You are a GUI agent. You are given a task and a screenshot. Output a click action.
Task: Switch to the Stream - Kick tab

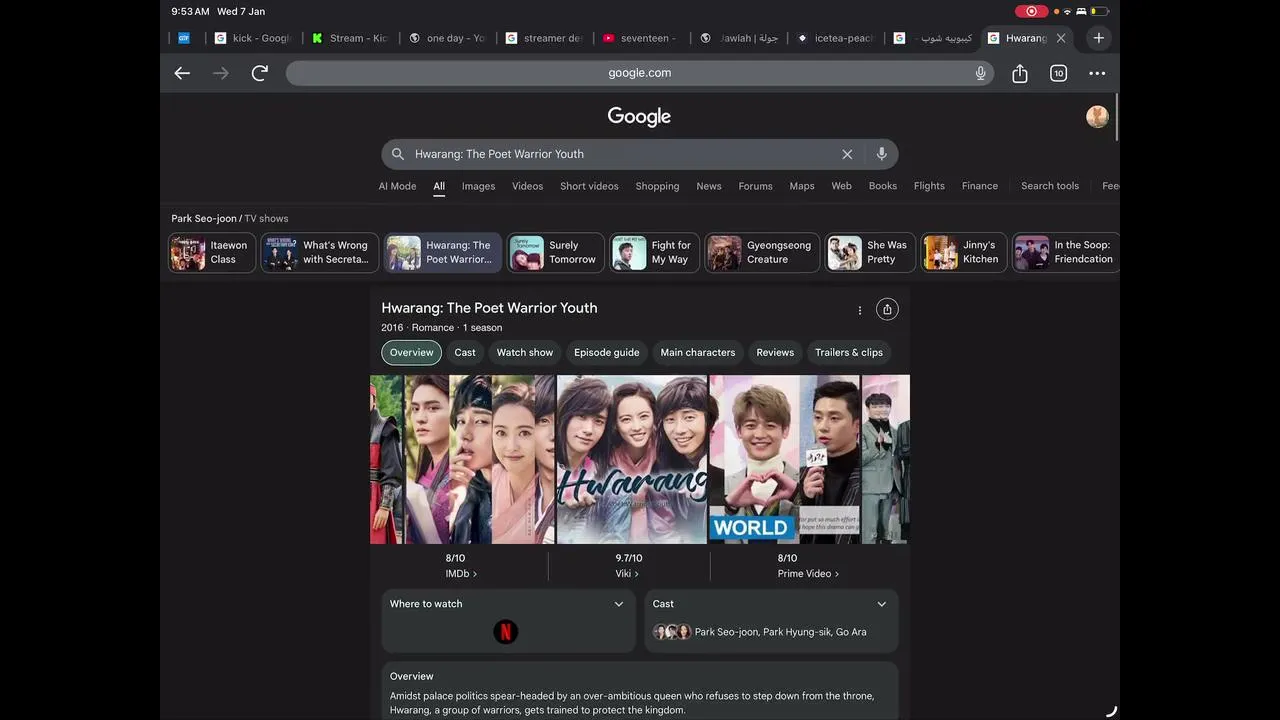coord(350,38)
